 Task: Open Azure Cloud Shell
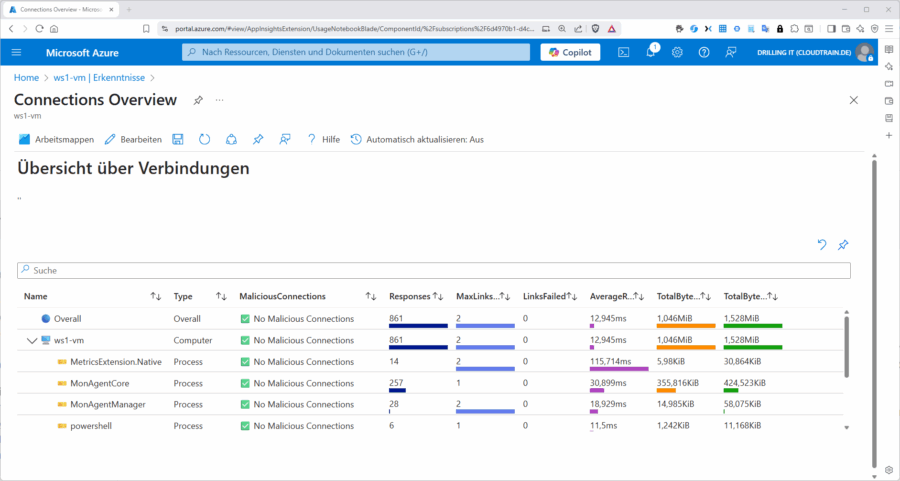pos(623,52)
